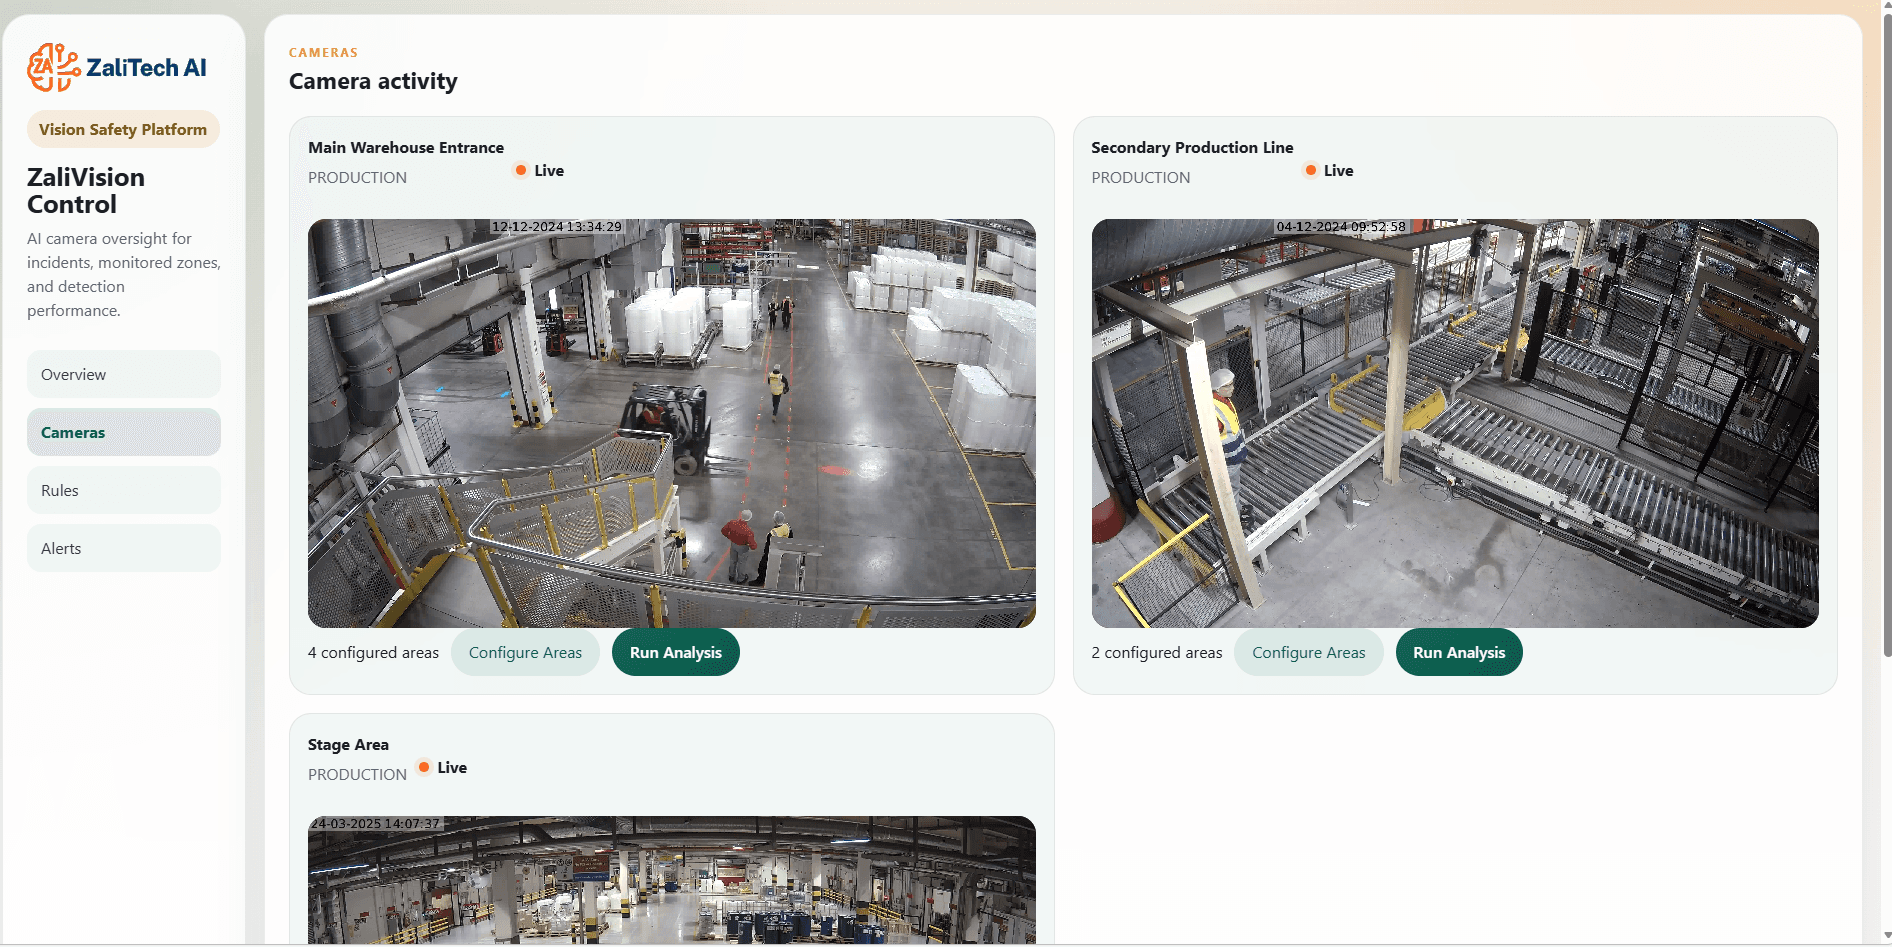Go to the Rules section
The width and height of the screenshot is (1892, 947).
[124, 490]
